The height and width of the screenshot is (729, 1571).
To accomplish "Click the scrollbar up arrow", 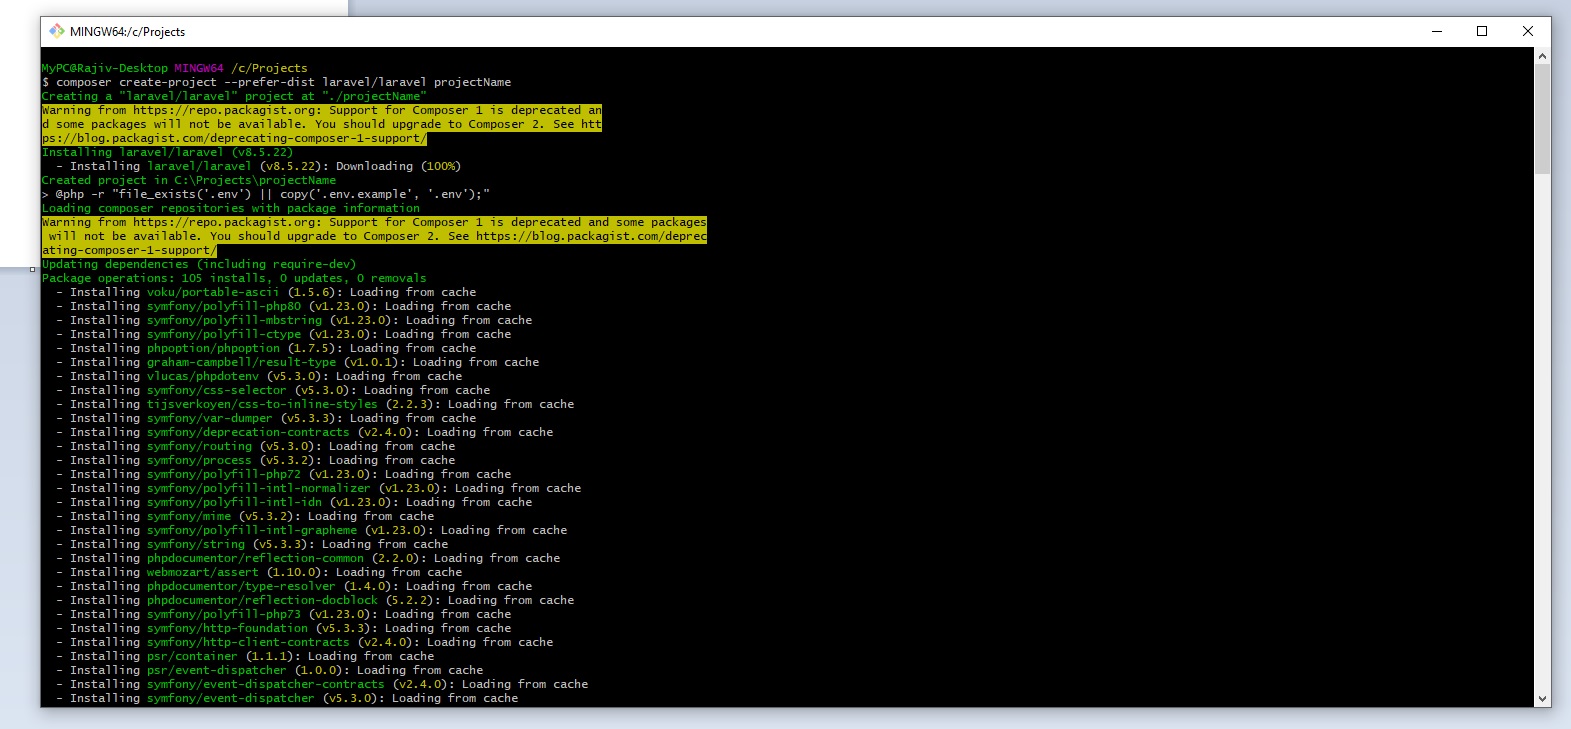I will (1542, 56).
